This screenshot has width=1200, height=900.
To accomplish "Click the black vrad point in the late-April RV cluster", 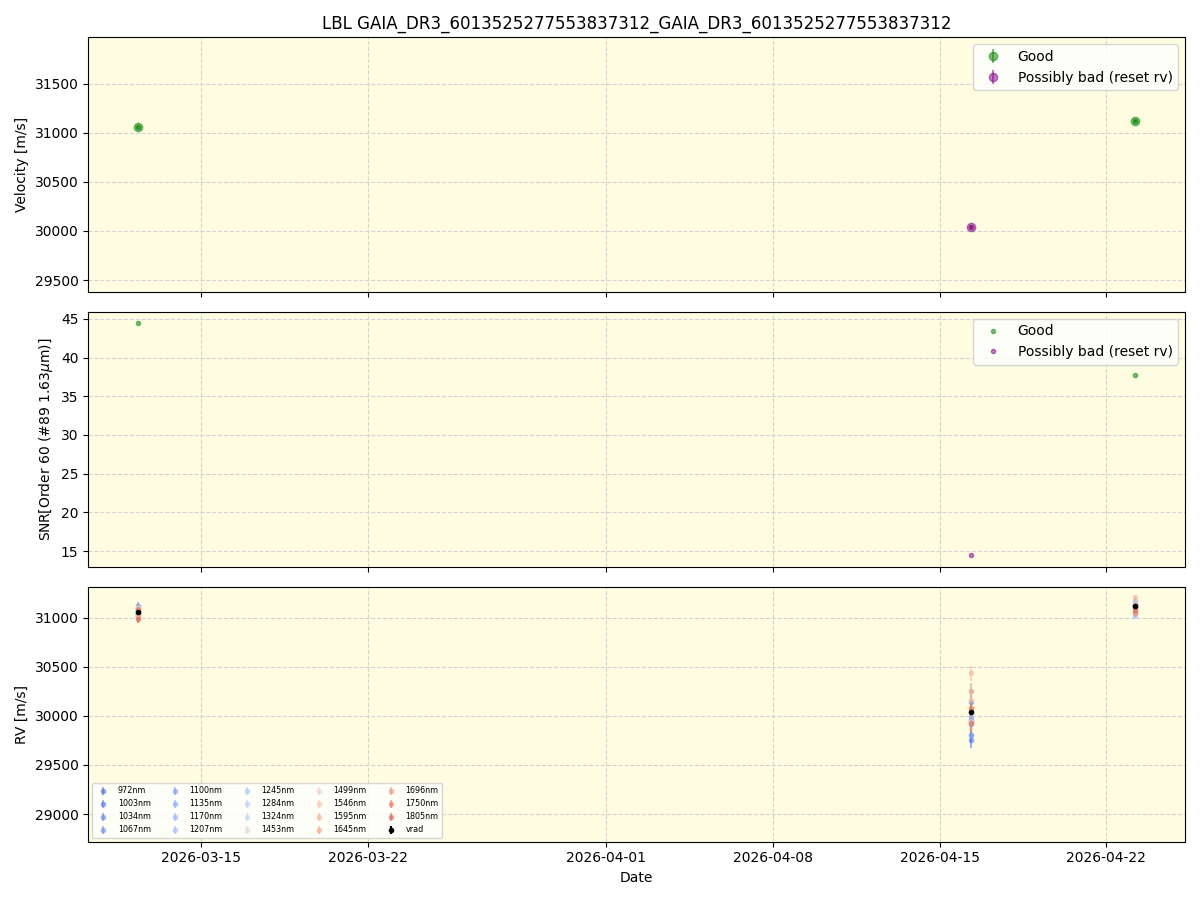I will [x=1135, y=606].
